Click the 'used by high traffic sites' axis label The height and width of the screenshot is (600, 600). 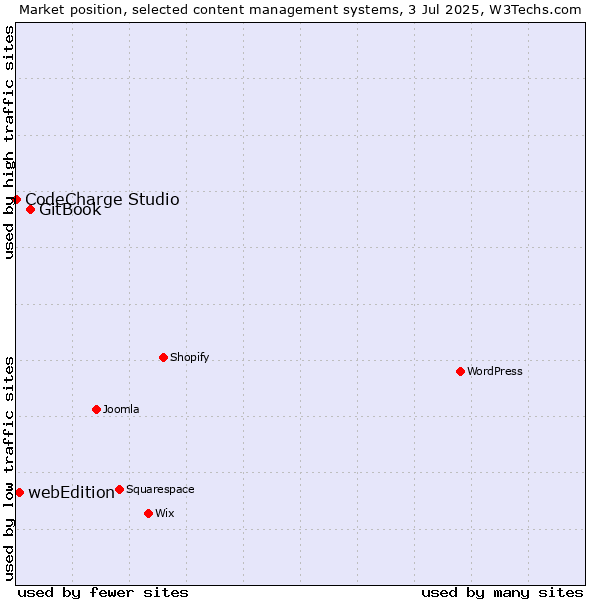8,142
